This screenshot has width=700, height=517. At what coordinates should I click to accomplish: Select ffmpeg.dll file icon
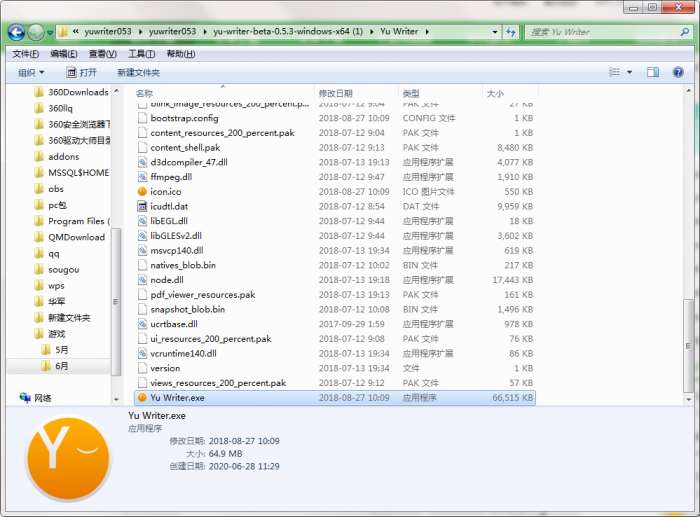(142, 177)
